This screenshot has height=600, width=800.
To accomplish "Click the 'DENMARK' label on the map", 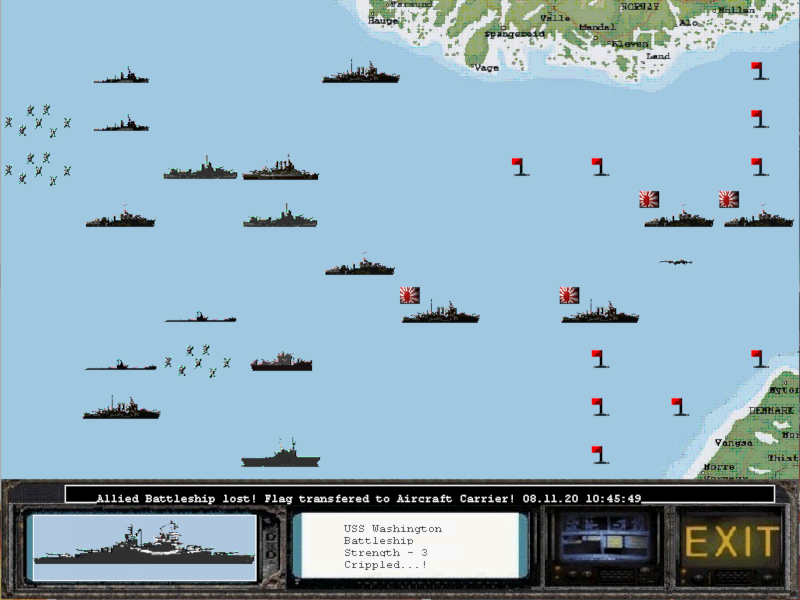I will (x=771, y=410).
